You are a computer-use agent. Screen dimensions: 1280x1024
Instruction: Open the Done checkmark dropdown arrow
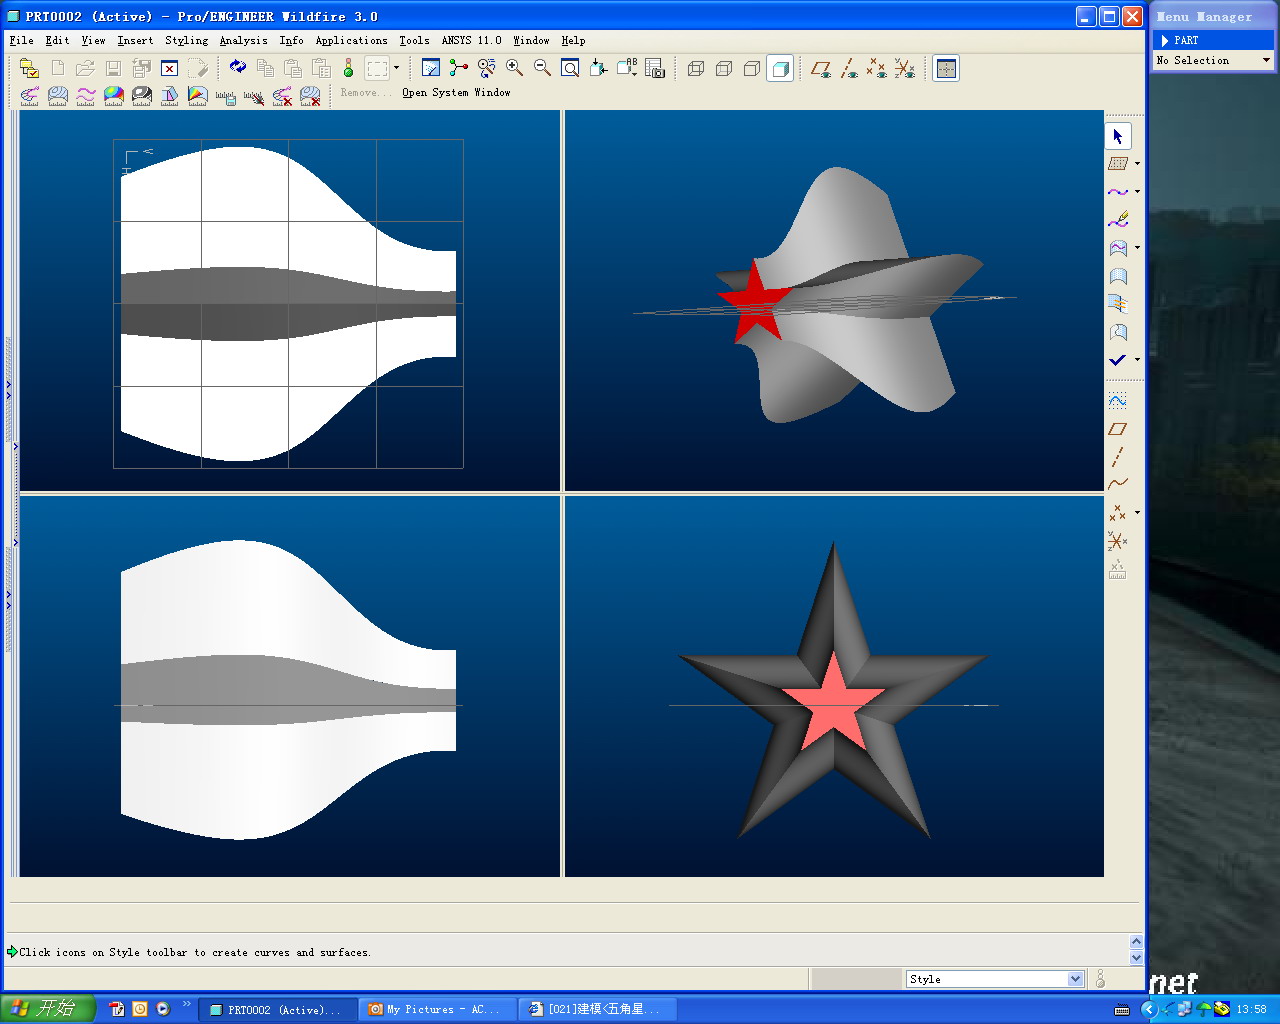(x=1137, y=360)
